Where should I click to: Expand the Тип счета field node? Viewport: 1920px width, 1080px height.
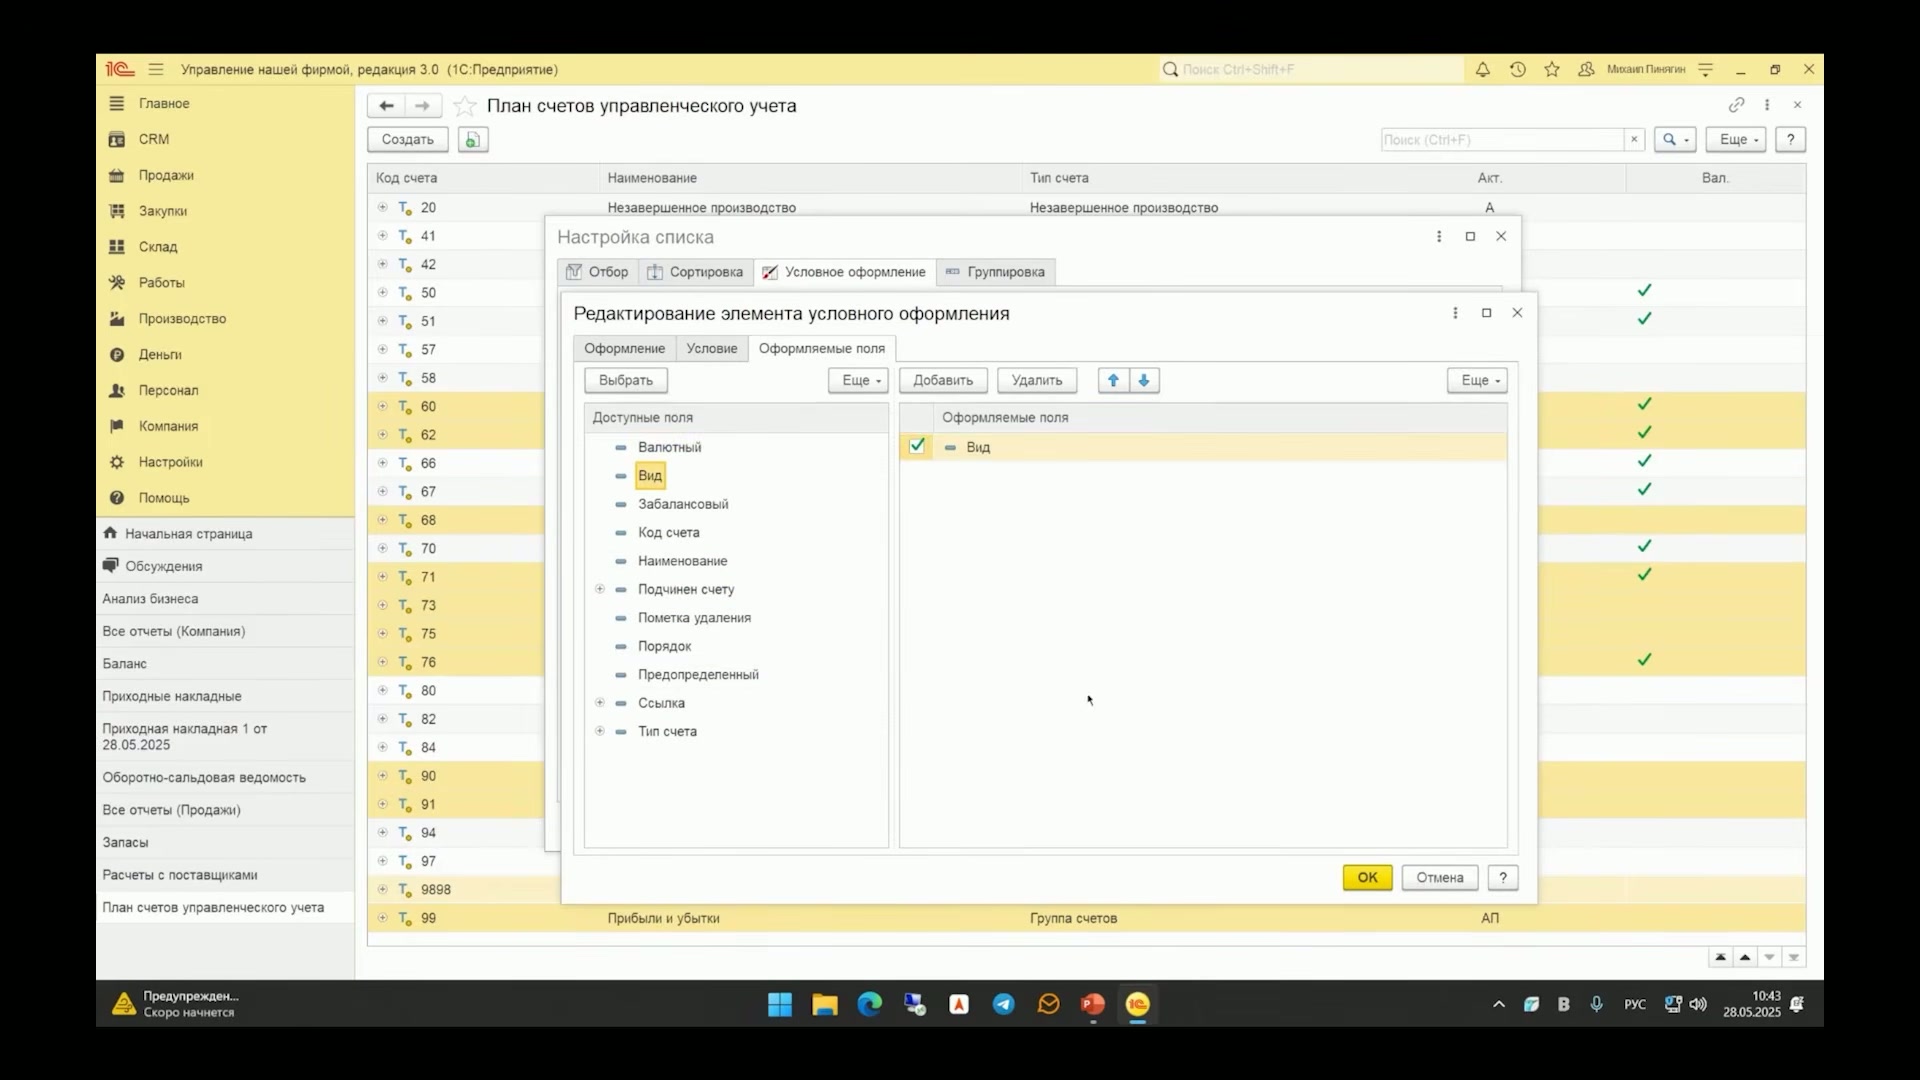point(600,731)
